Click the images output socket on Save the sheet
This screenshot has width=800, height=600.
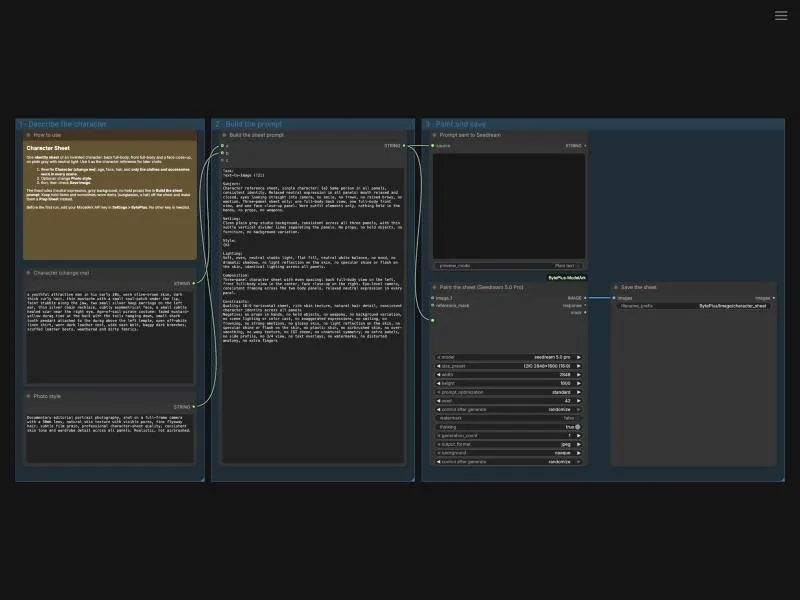click(774, 298)
